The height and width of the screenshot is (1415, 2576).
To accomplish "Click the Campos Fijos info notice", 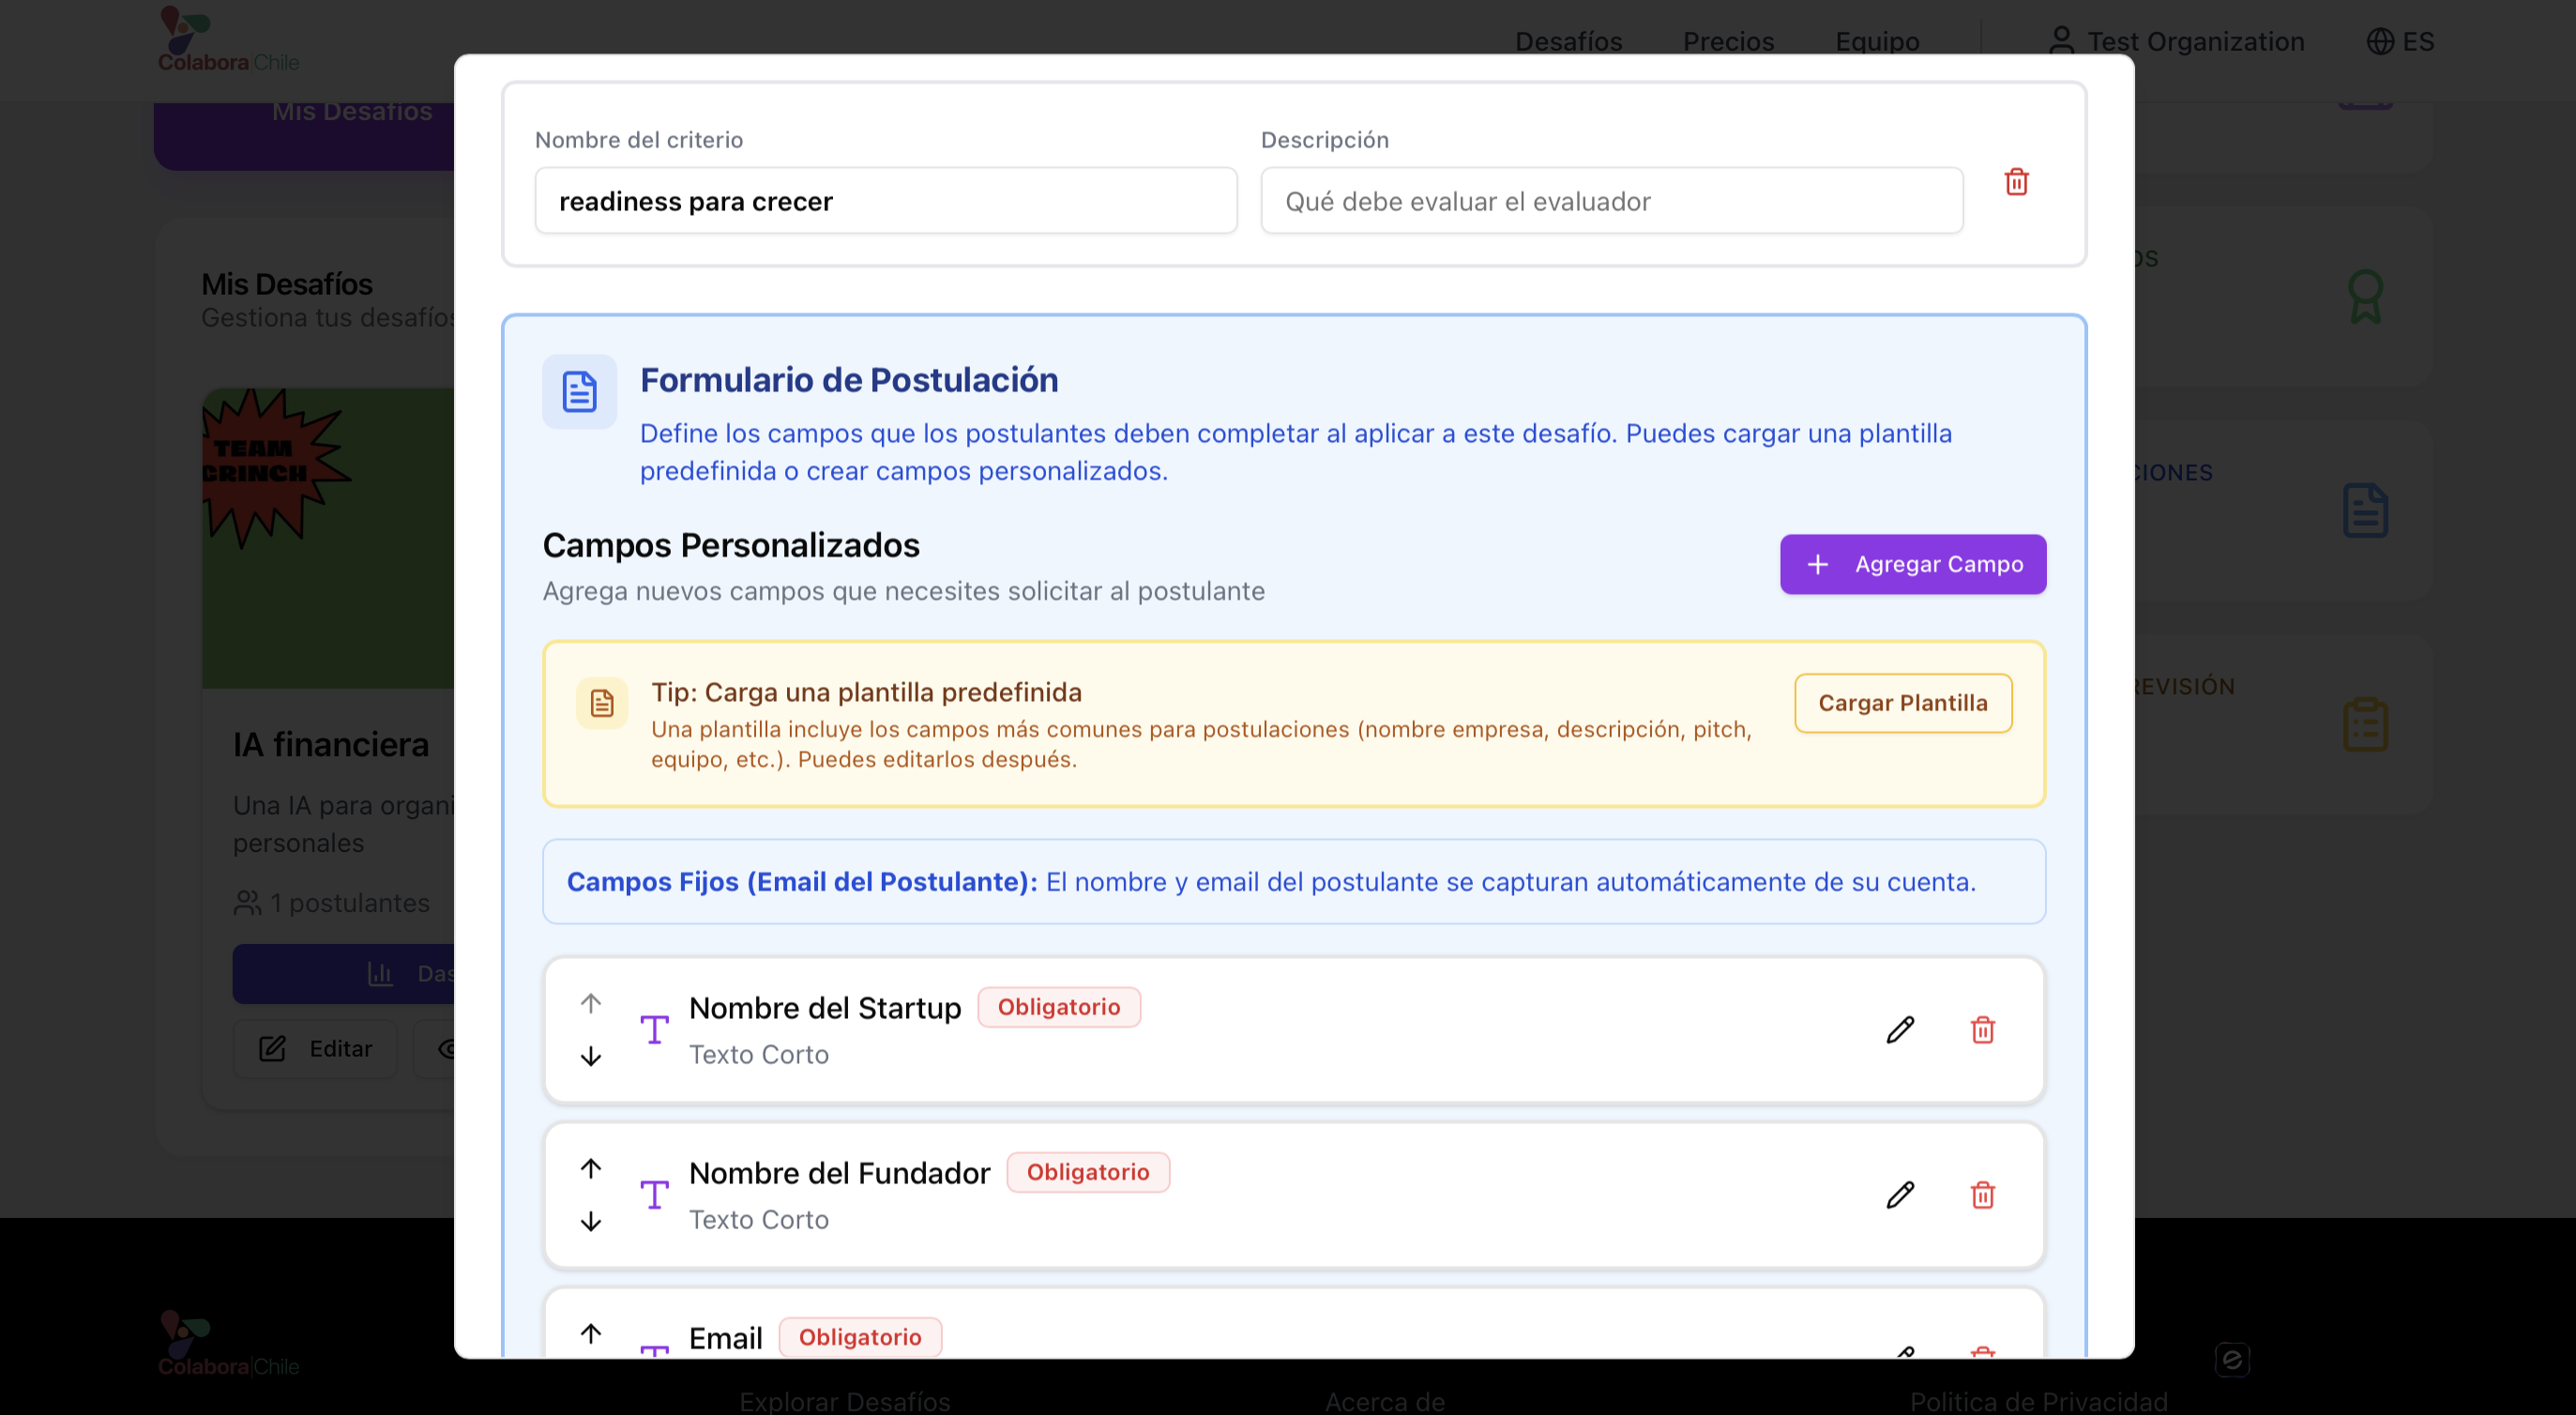I will [1294, 882].
